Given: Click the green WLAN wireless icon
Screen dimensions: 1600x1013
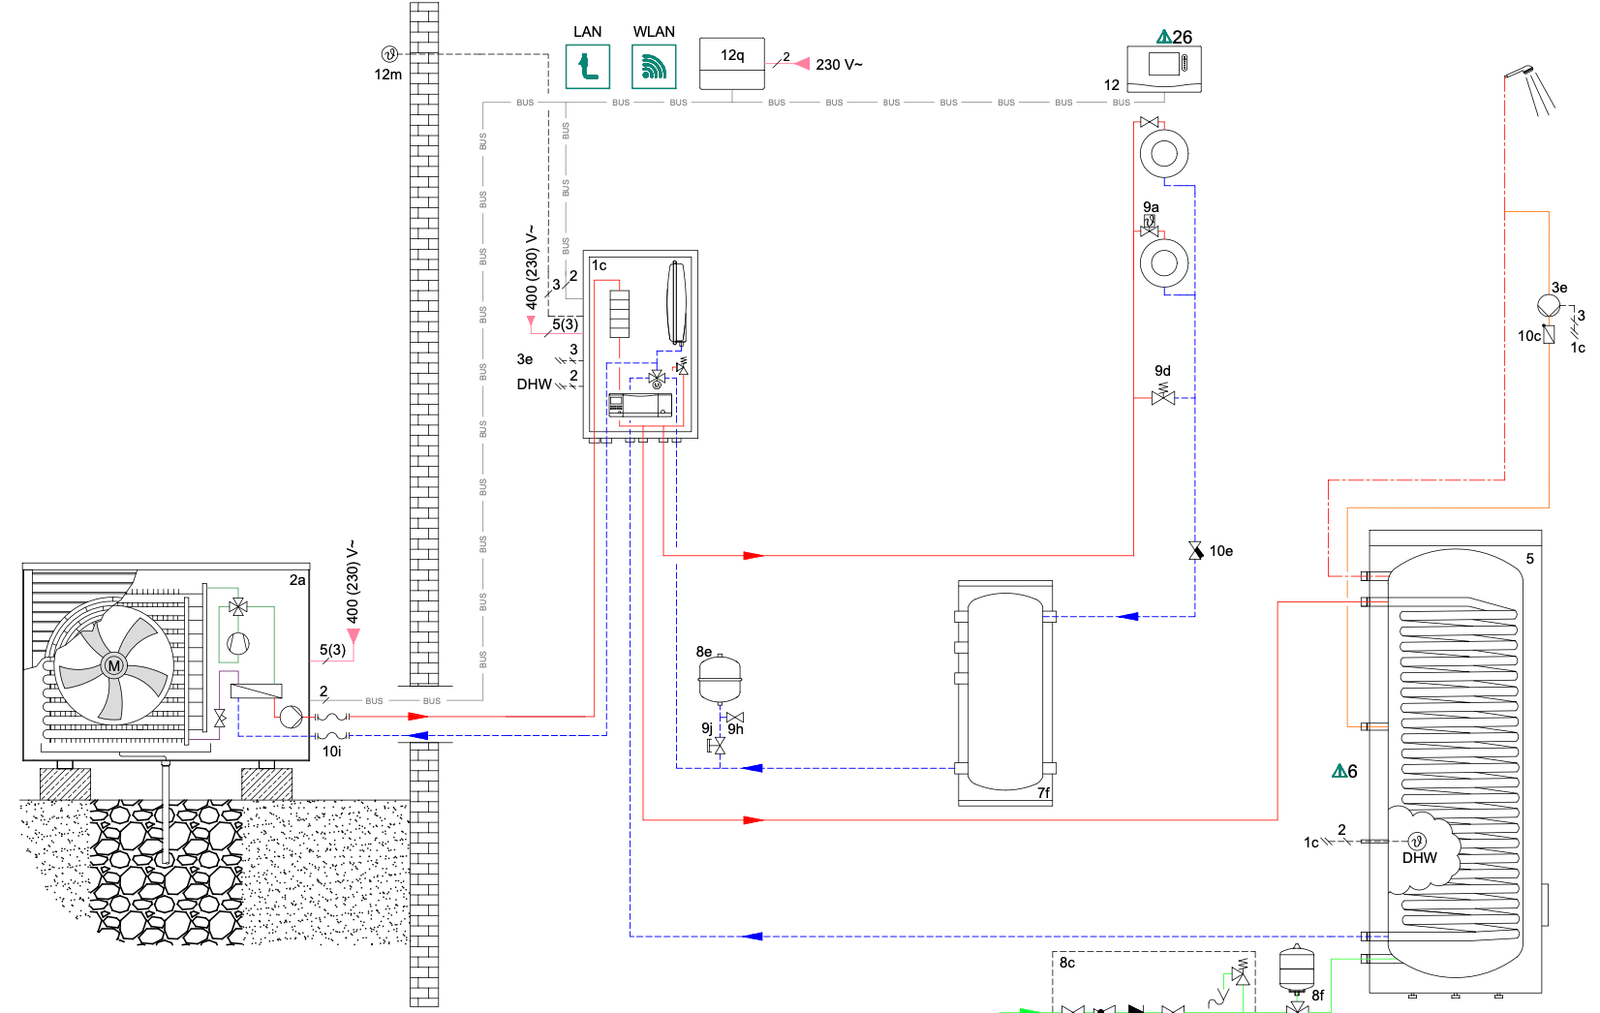Looking at the screenshot, I should (x=654, y=67).
